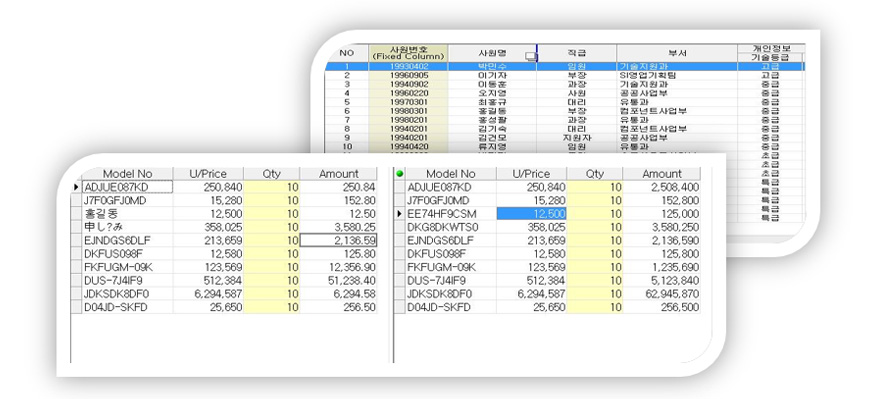Select the highlighted 12,500 U/Price cell in right grid

531,214
